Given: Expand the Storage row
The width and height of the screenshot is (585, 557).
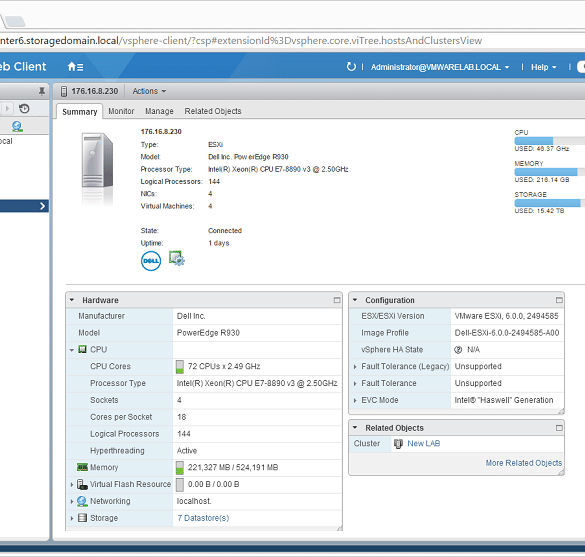Looking at the screenshot, I should click(x=72, y=518).
